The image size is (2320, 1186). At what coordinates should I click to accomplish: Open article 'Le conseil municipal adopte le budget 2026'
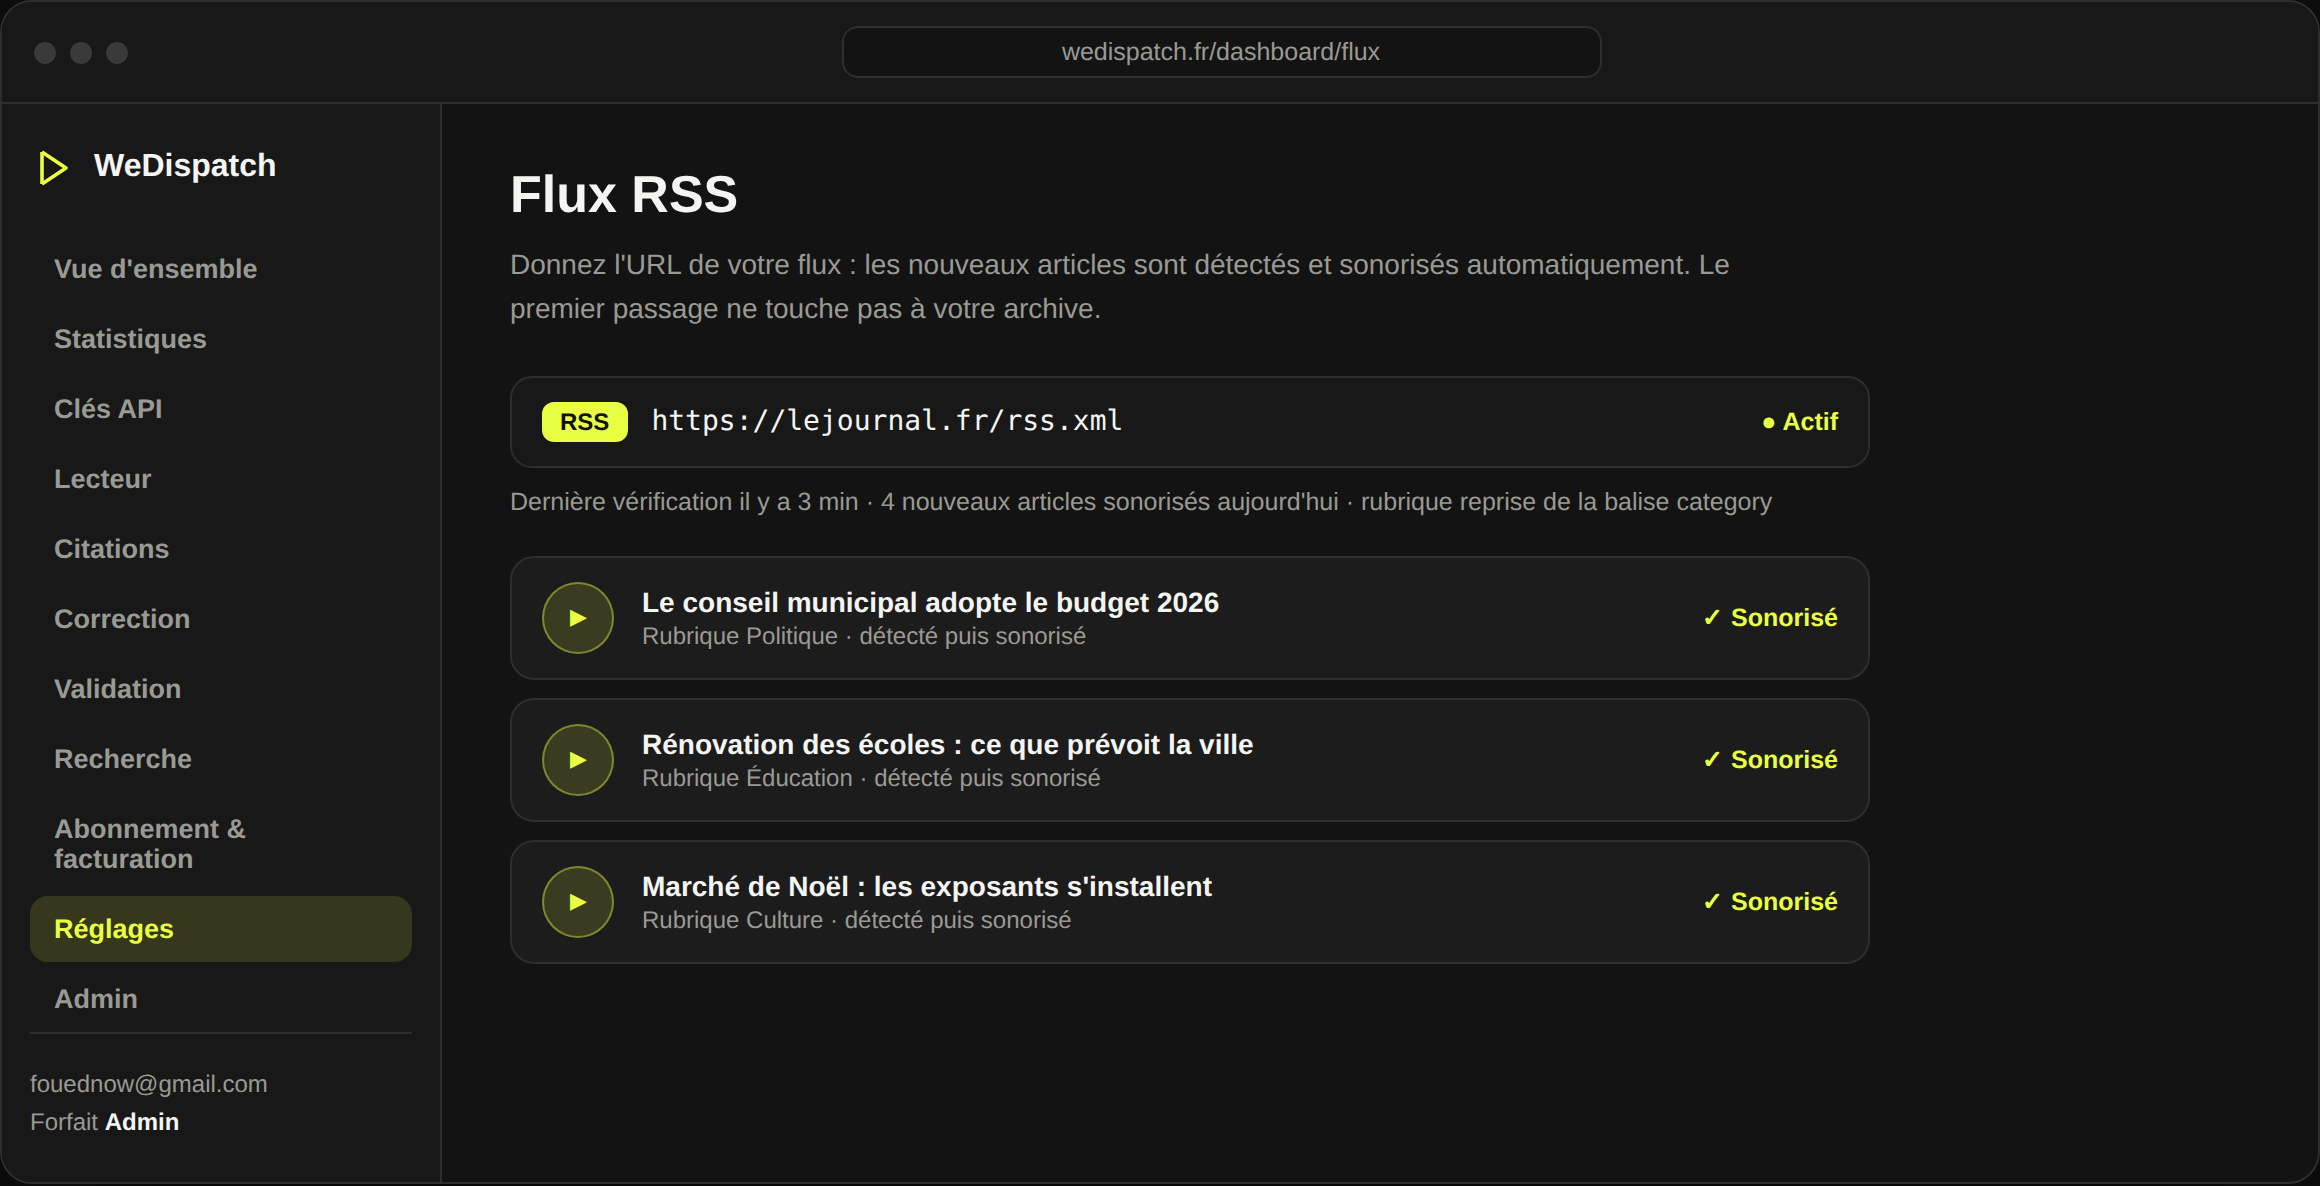(930, 603)
